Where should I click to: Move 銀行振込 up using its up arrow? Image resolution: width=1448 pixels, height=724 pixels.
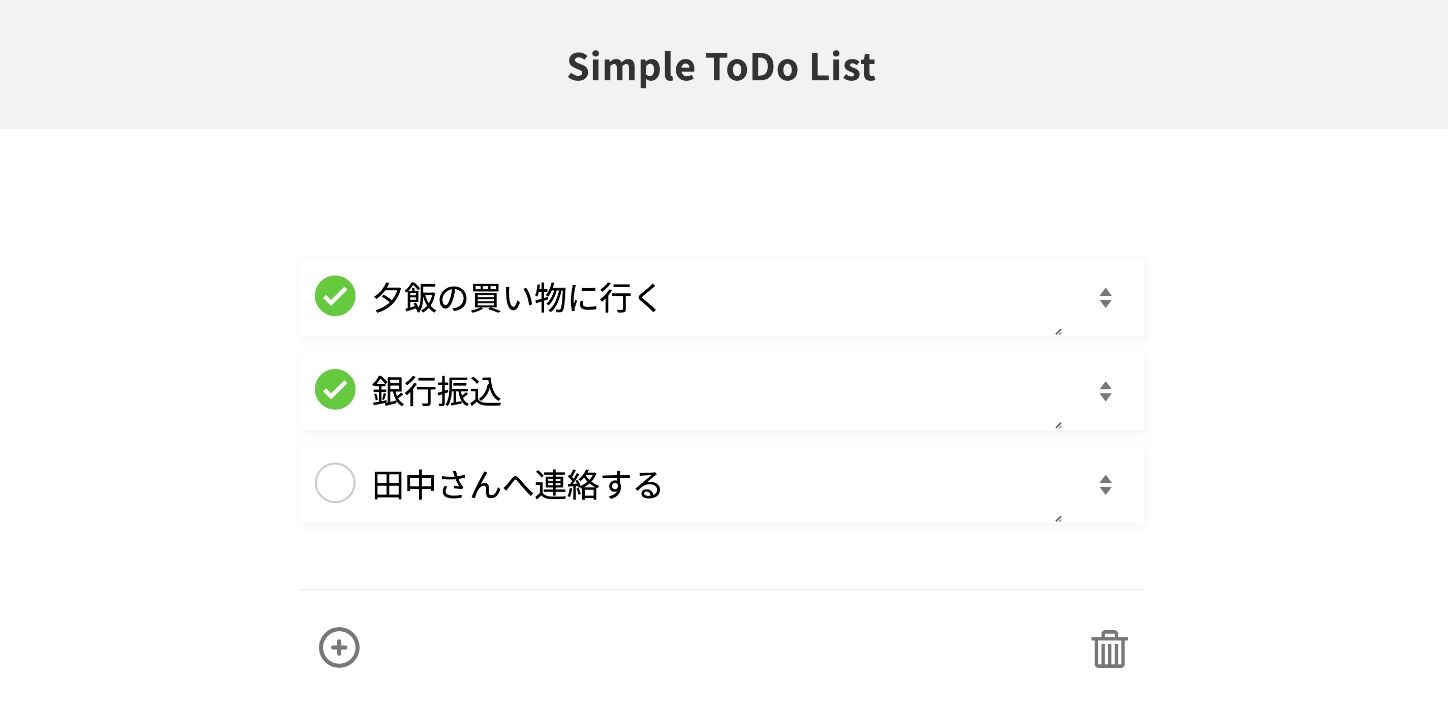point(1105,387)
